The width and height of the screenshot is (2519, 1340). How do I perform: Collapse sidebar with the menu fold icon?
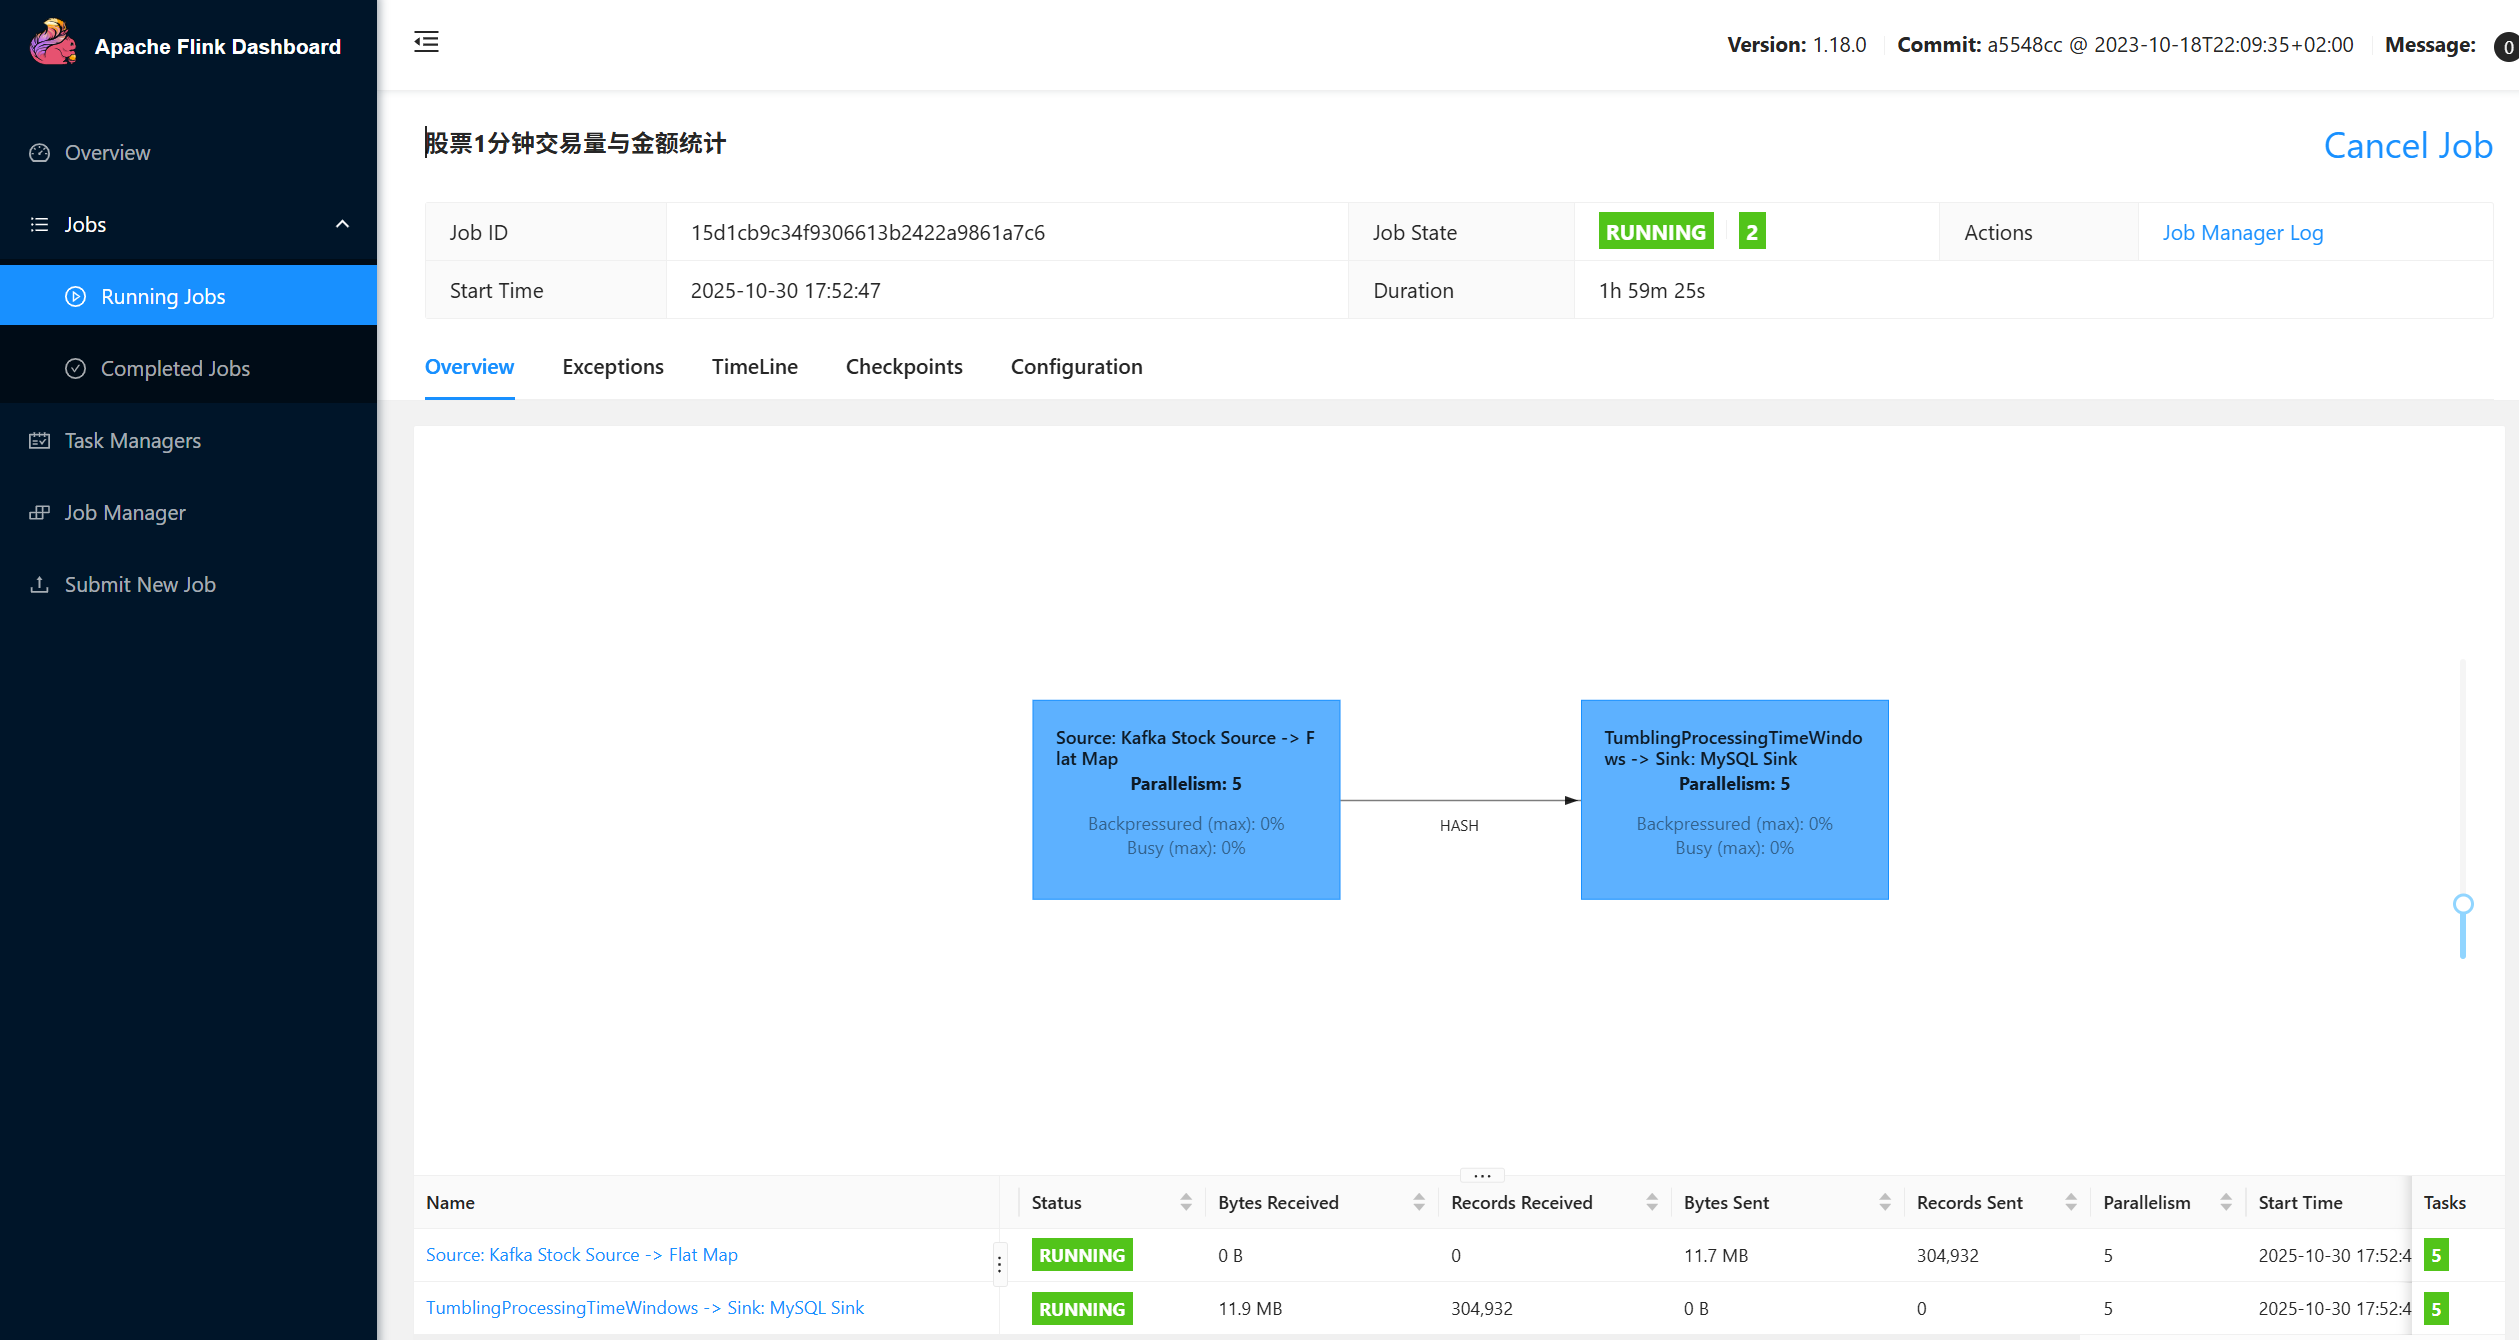[426, 42]
